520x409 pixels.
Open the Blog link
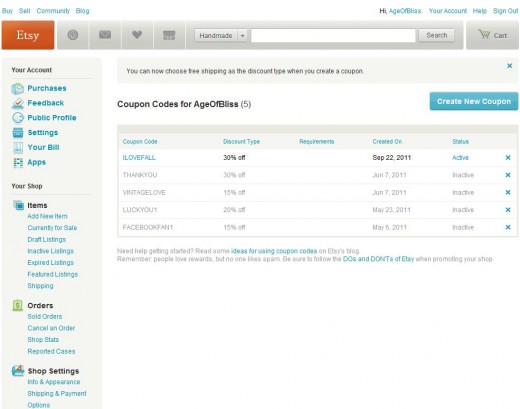pyautogui.click(x=82, y=11)
